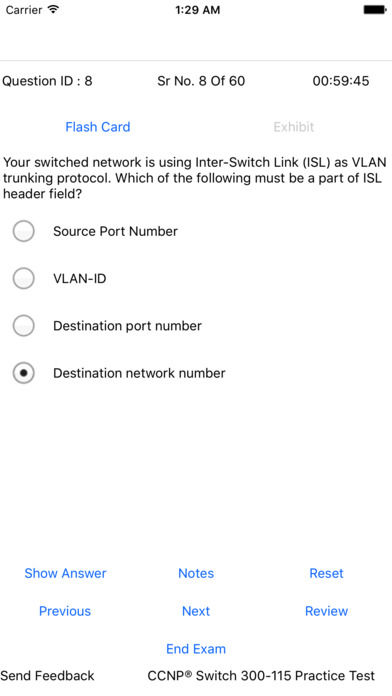Open the Flash Card view

point(98,127)
